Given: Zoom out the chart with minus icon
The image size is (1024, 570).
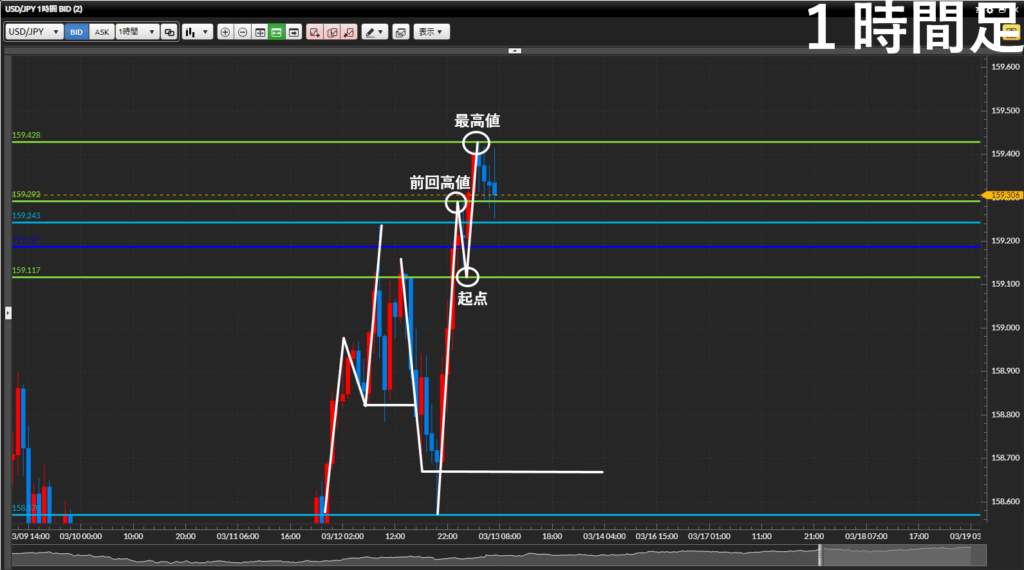Looking at the screenshot, I should point(242,32).
